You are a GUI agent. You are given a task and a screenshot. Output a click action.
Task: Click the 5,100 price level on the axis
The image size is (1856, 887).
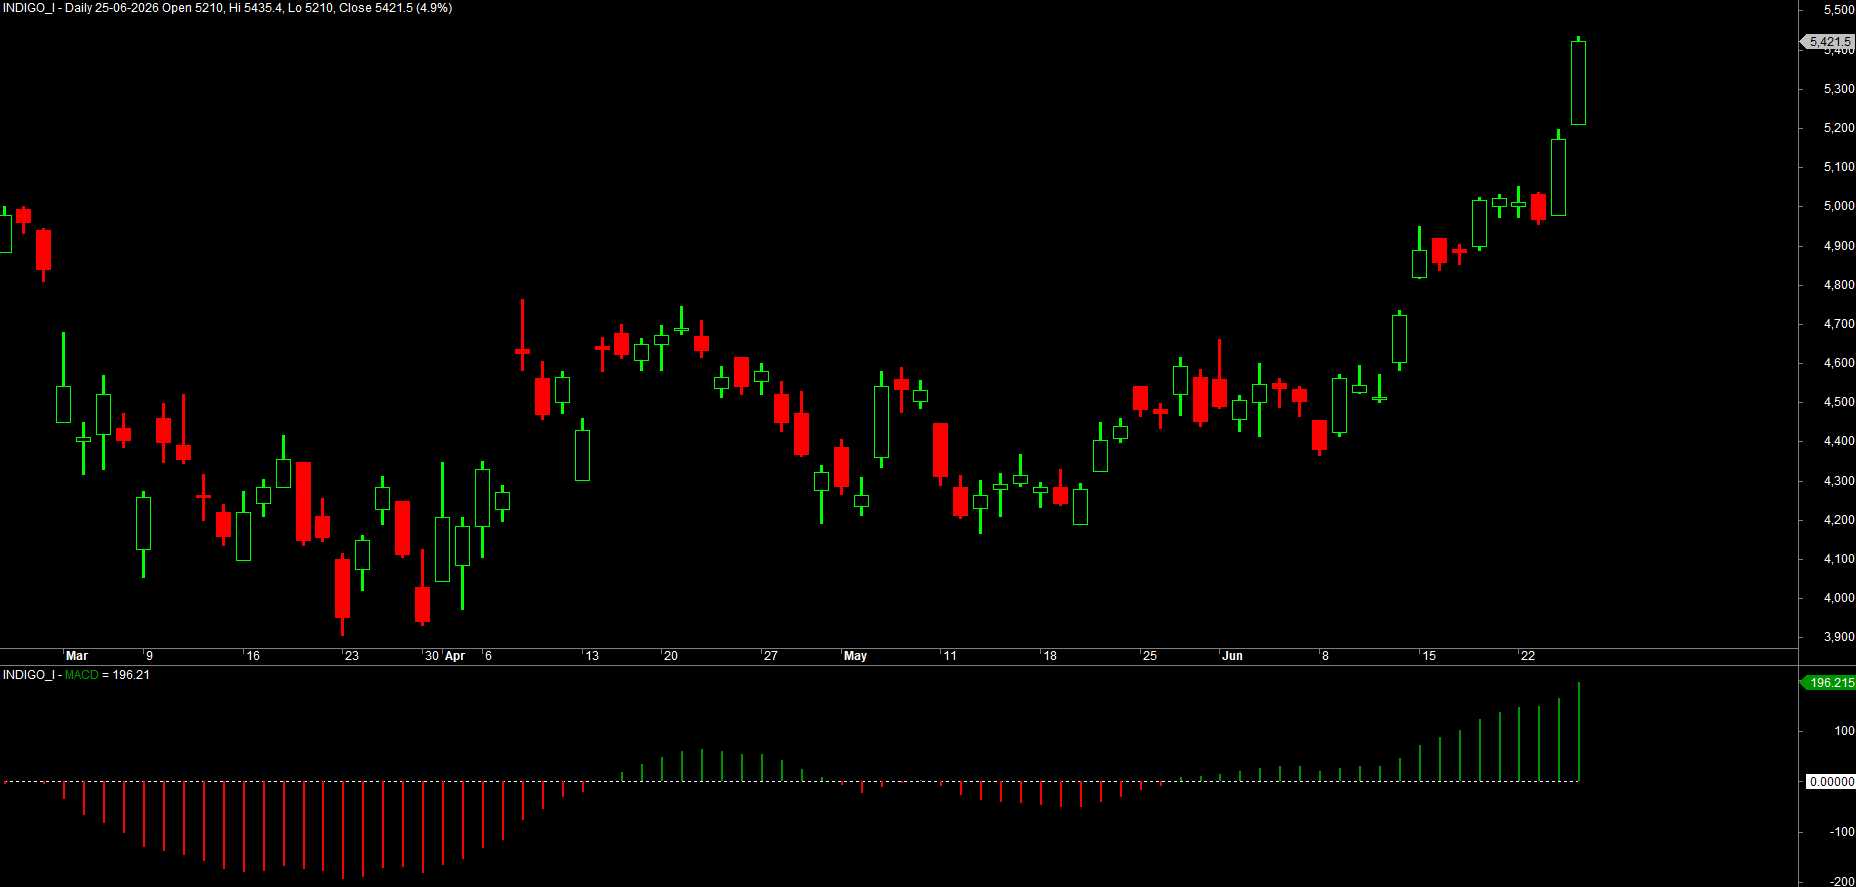(1839, 167)
